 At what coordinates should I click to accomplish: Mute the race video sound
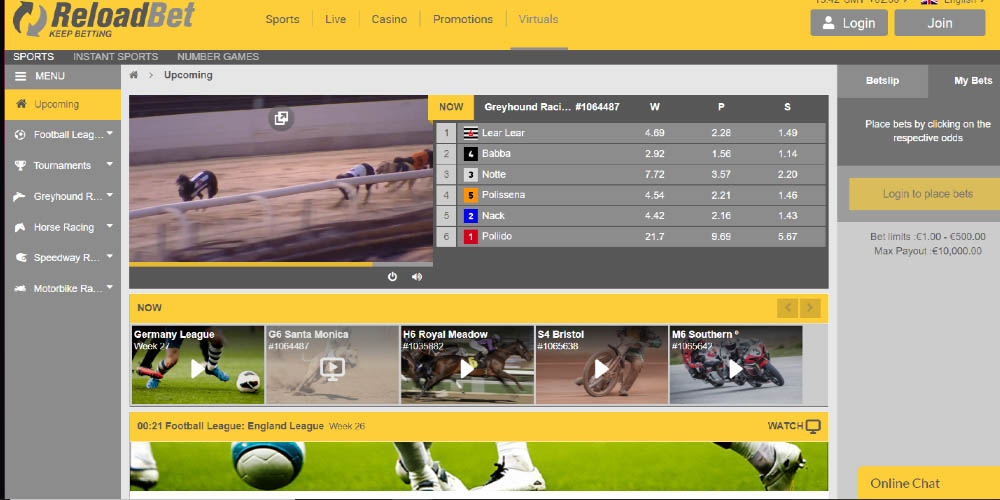coord(417,277)
